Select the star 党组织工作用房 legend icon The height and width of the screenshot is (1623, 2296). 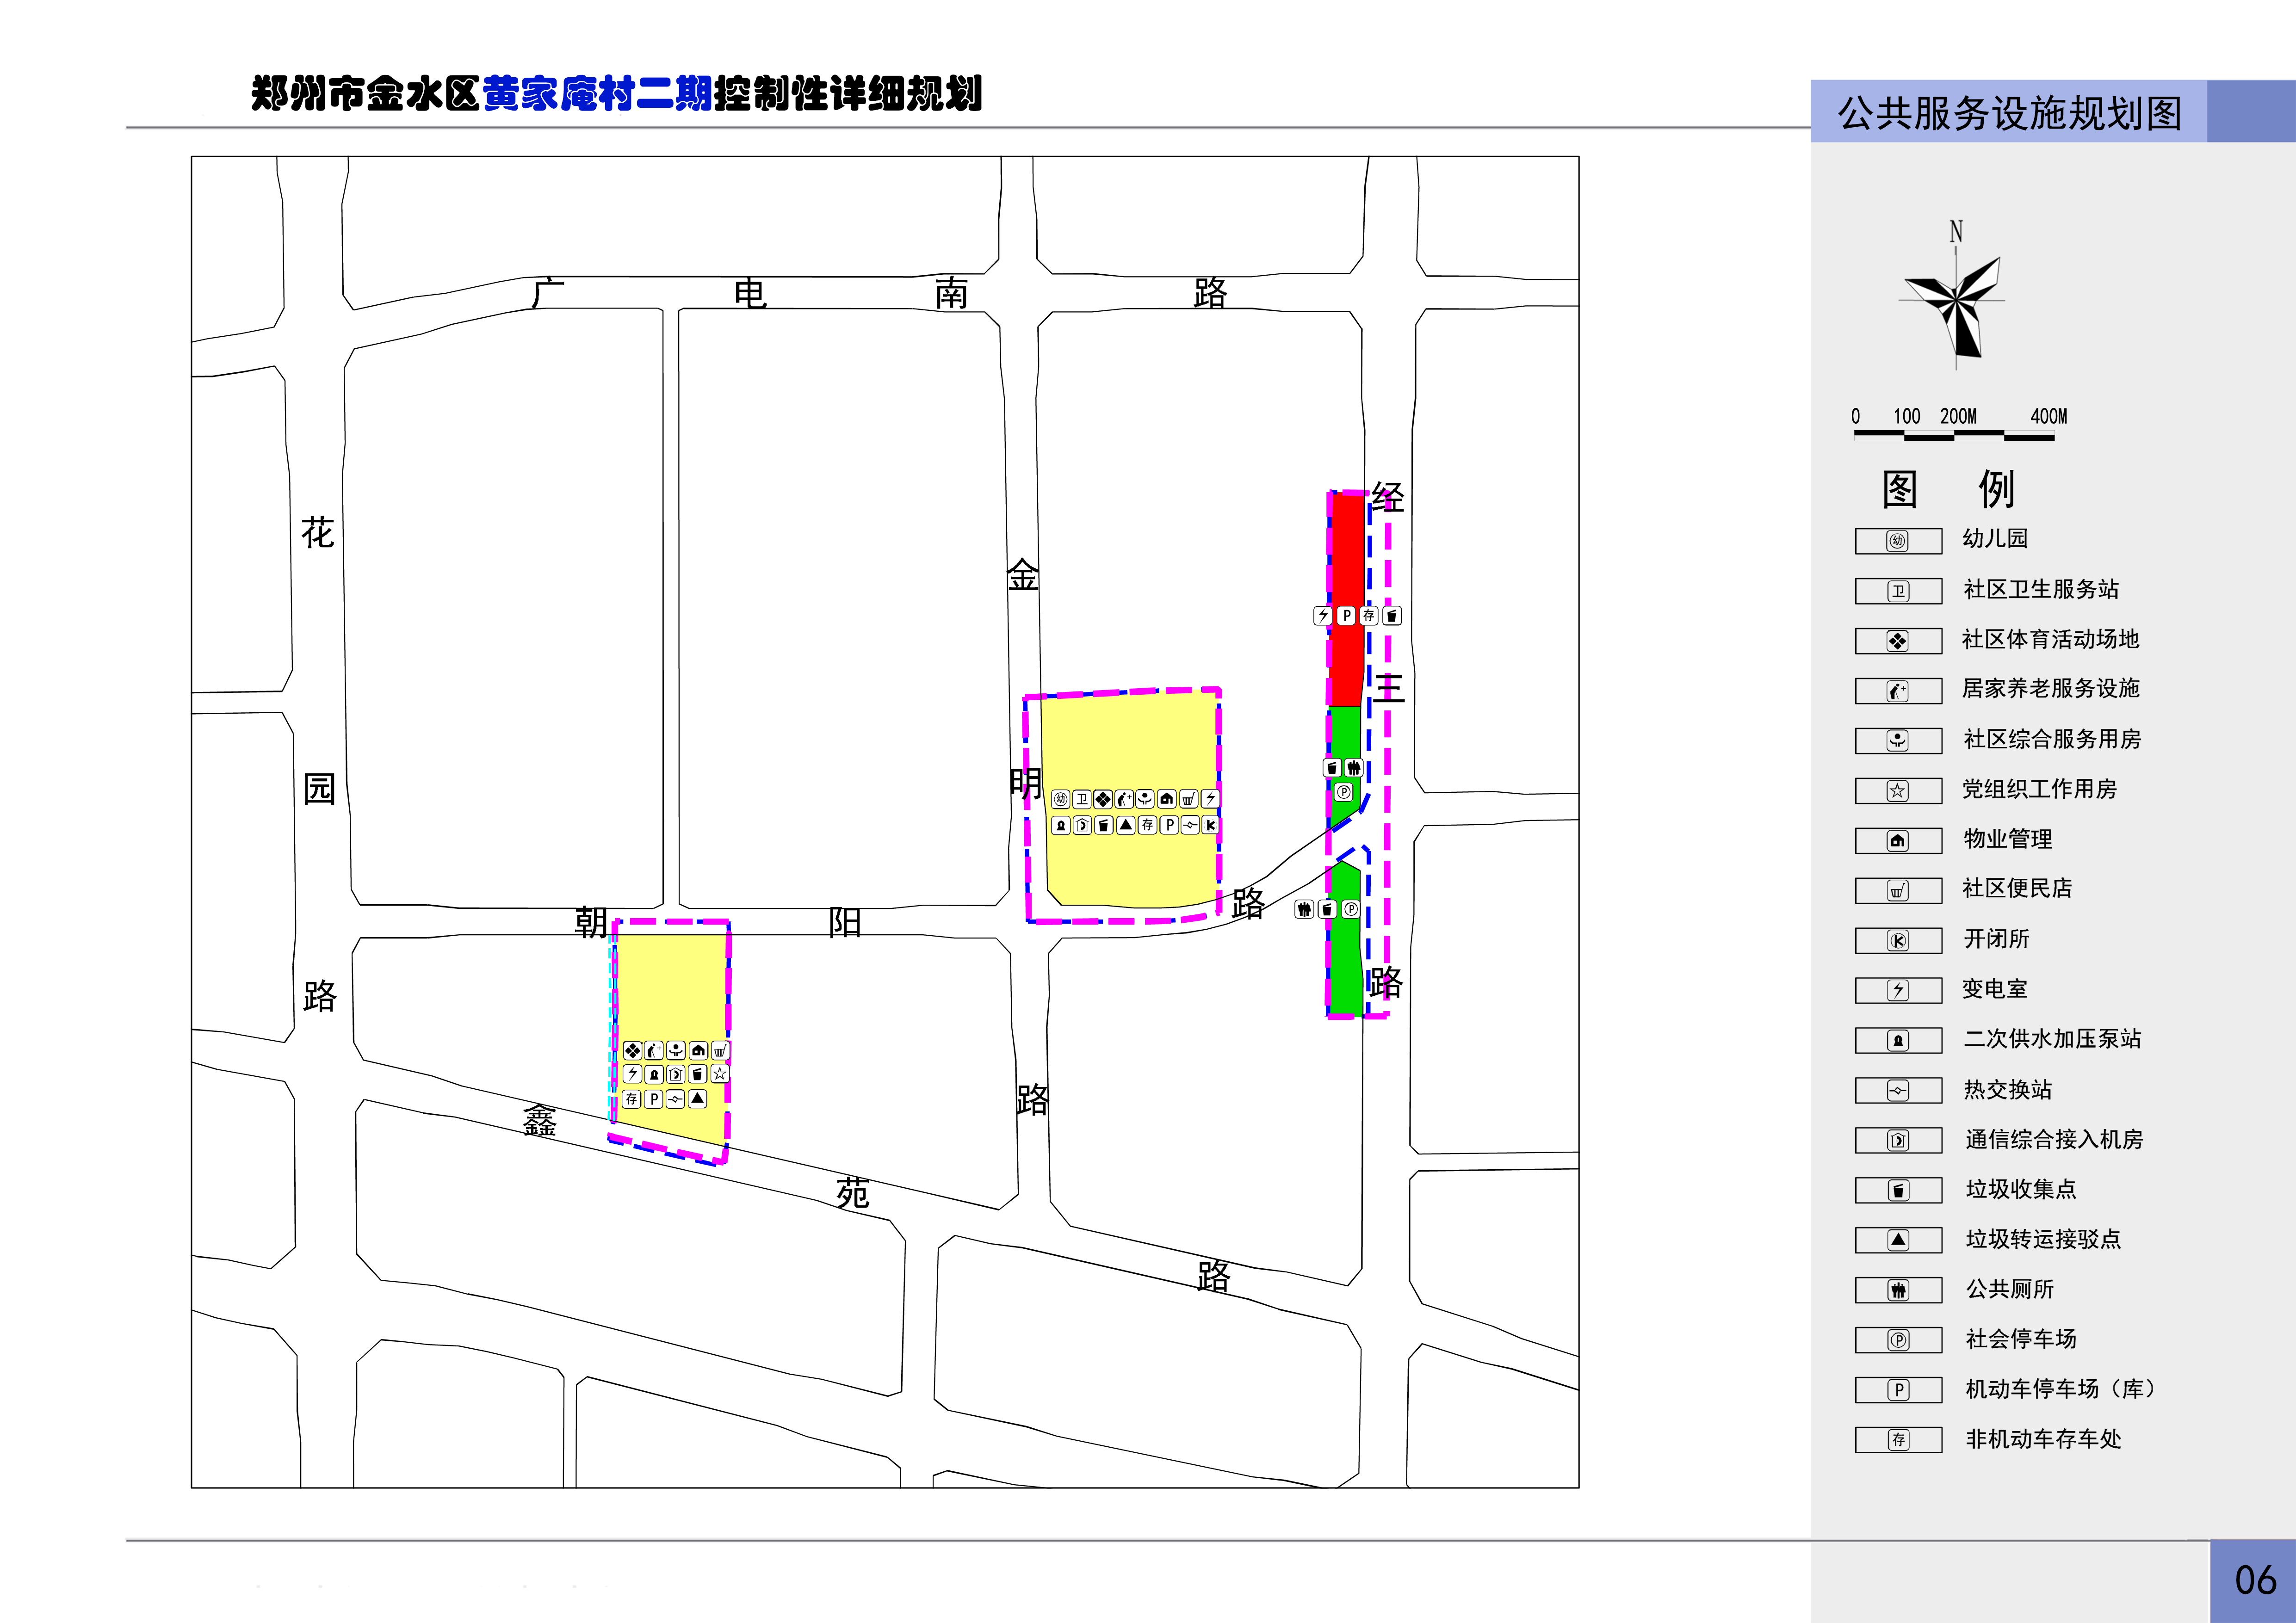point(1897,791)
